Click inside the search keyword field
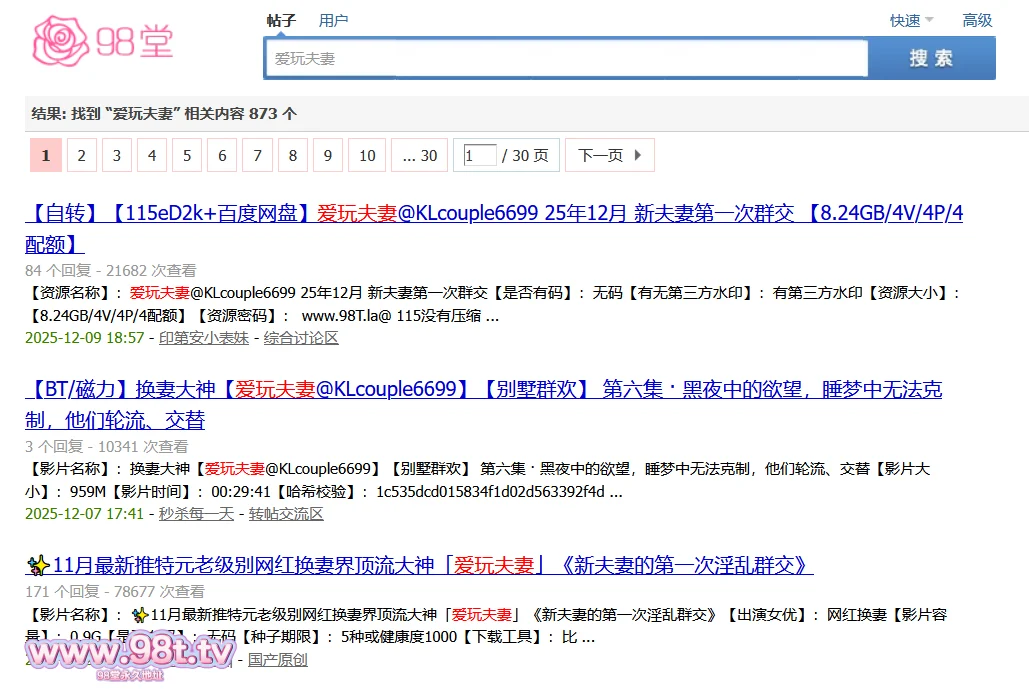This screenshot has width=1029, height=690. tap(565, 58)
